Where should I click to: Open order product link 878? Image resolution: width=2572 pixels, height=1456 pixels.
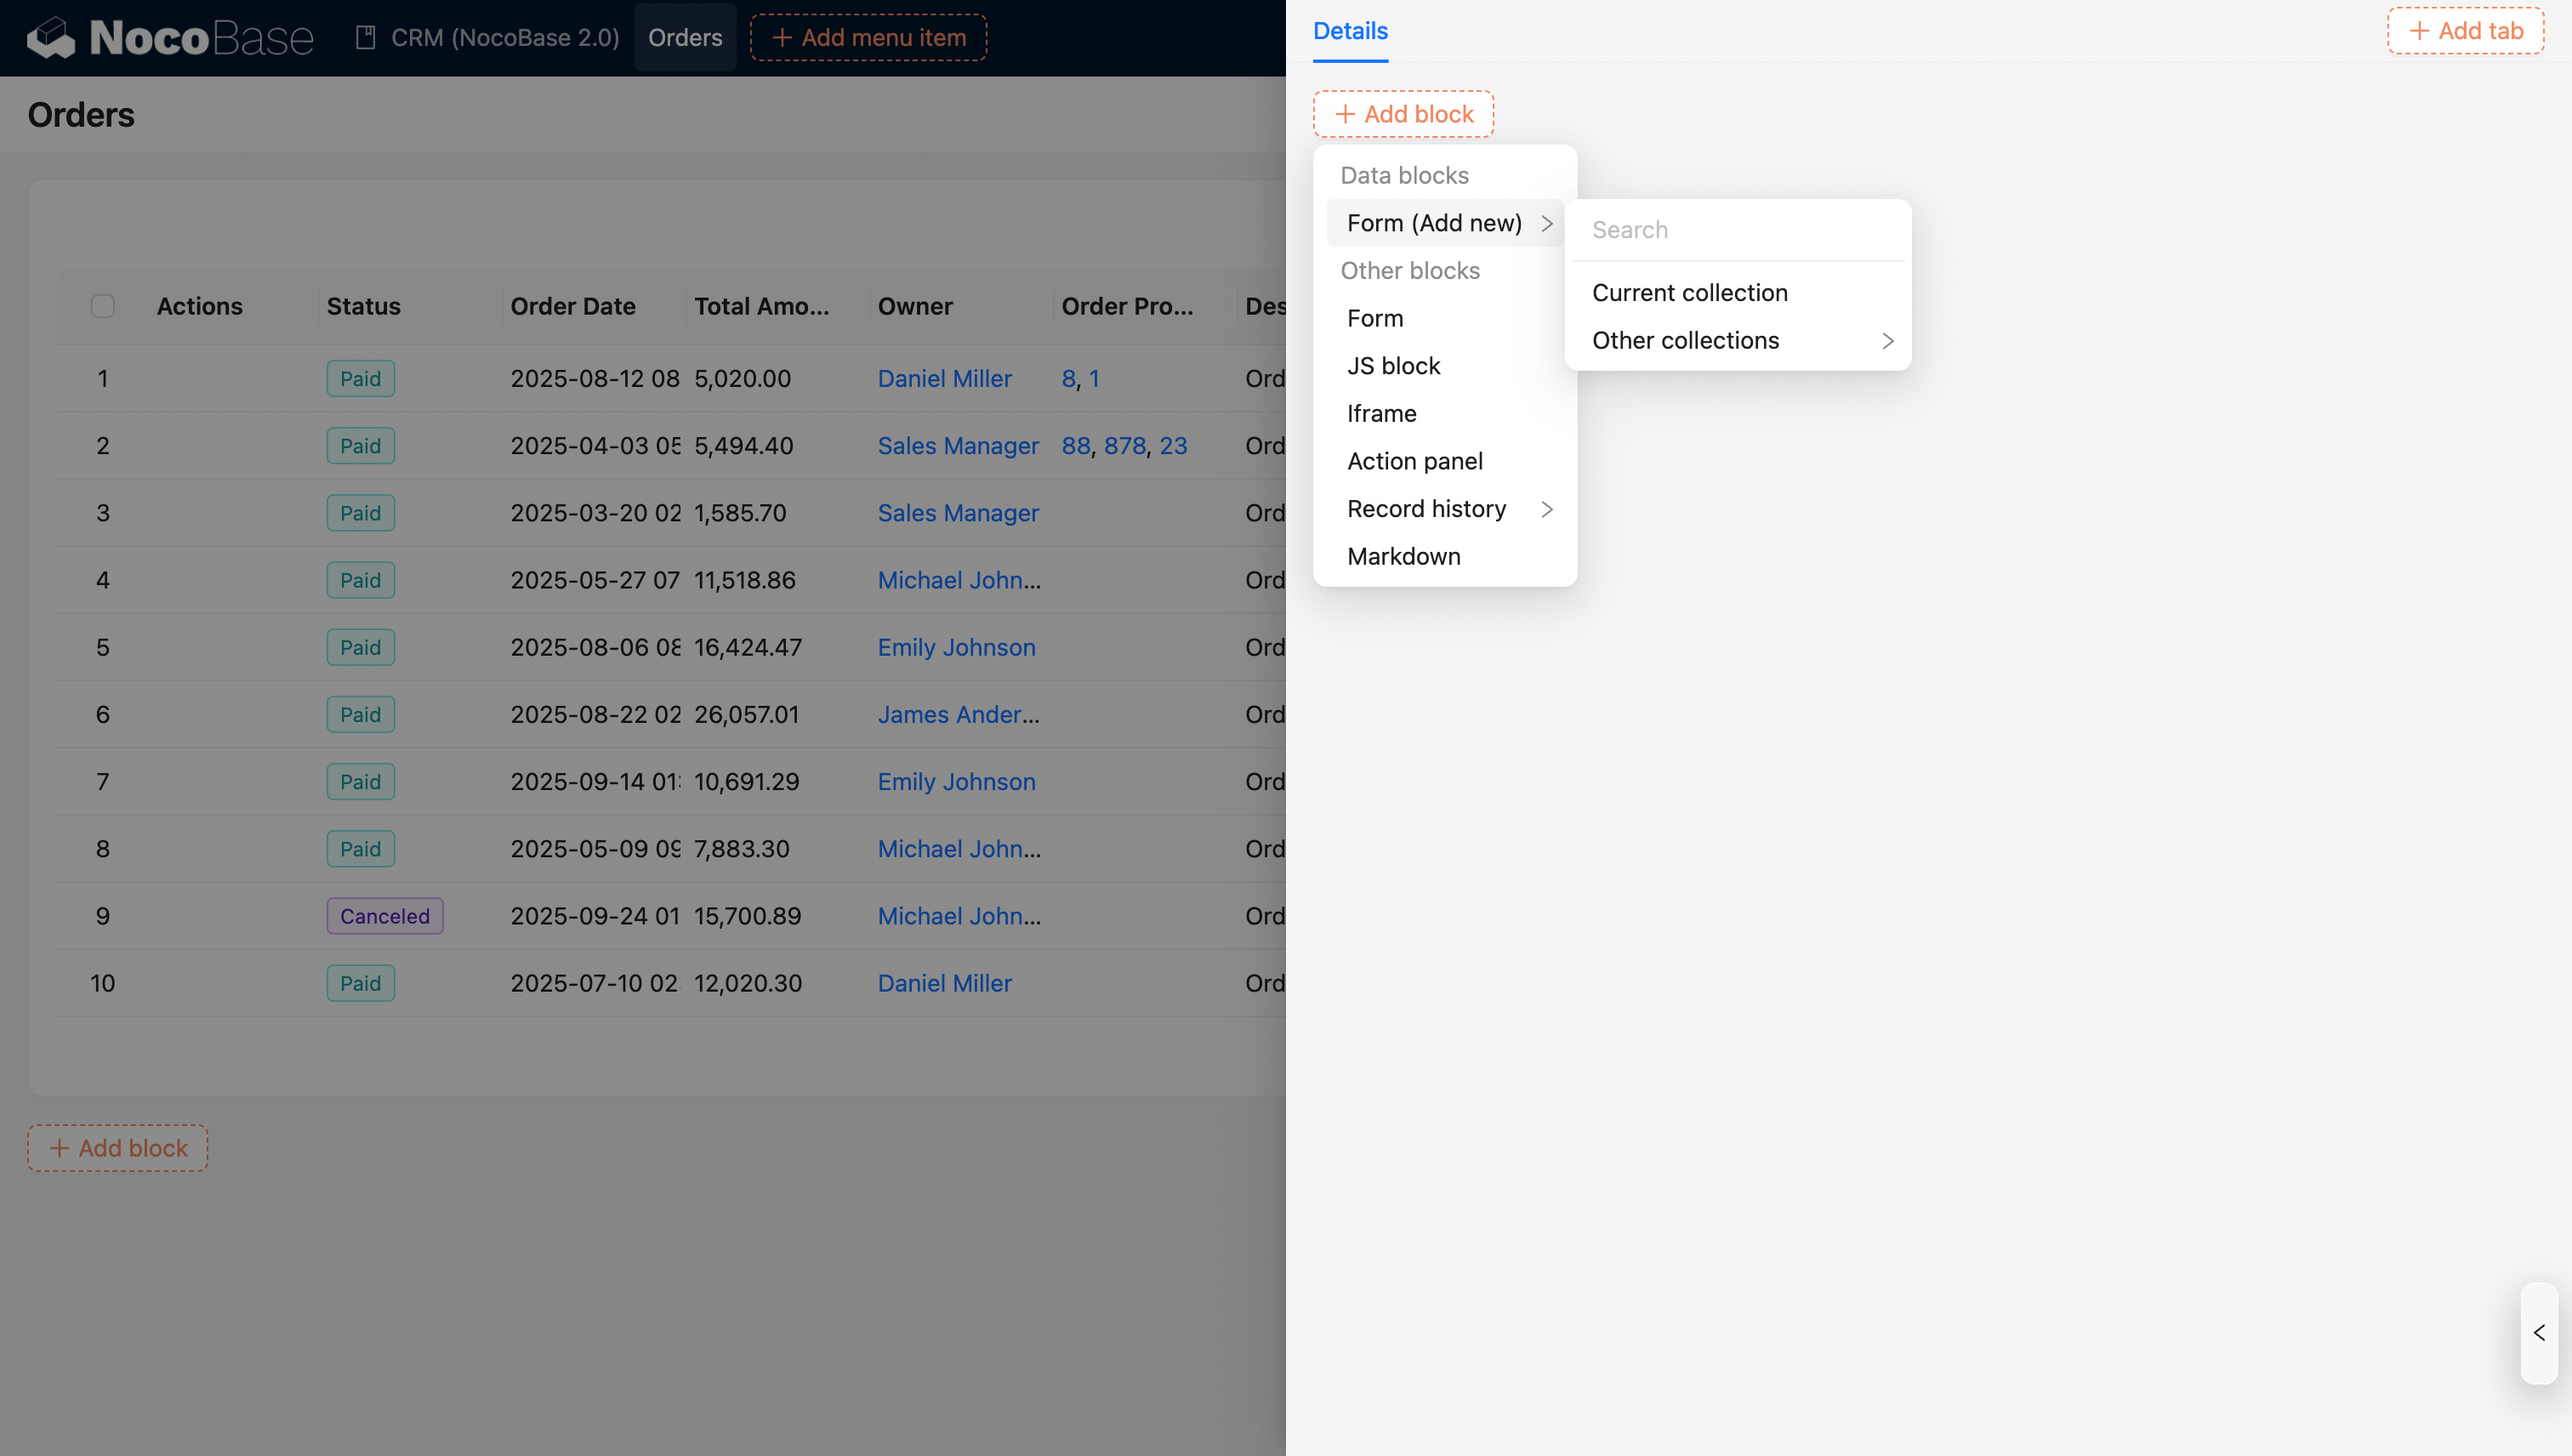coord(1124,446)
